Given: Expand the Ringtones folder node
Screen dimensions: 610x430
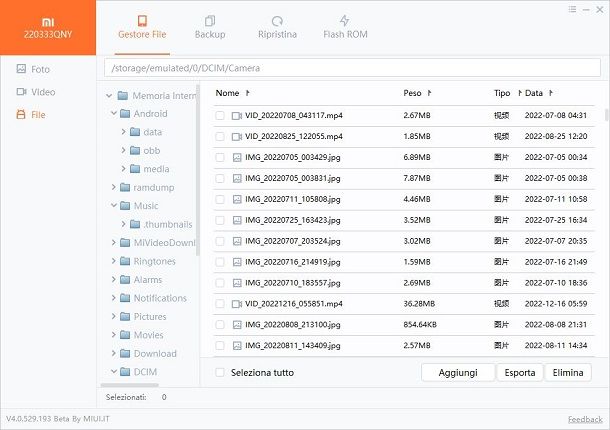Looking at the screenshot, I should [x=114, y=261].
